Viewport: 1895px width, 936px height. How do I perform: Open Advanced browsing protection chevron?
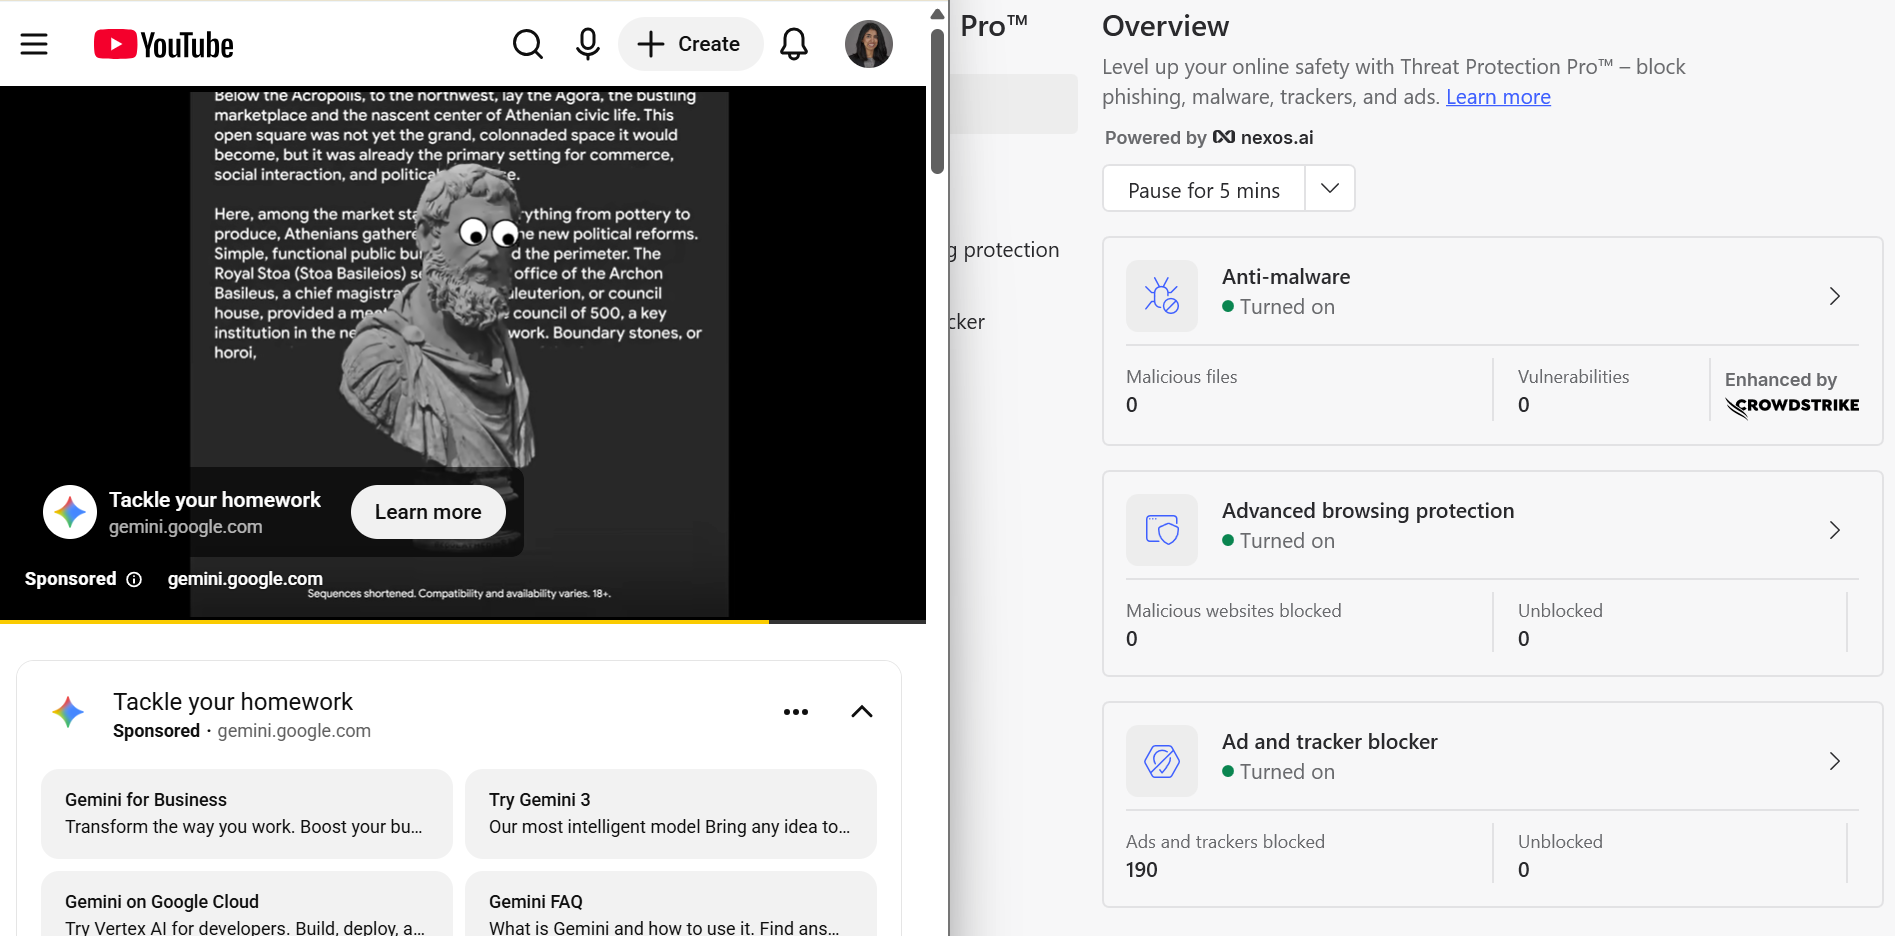point(1835,530)
